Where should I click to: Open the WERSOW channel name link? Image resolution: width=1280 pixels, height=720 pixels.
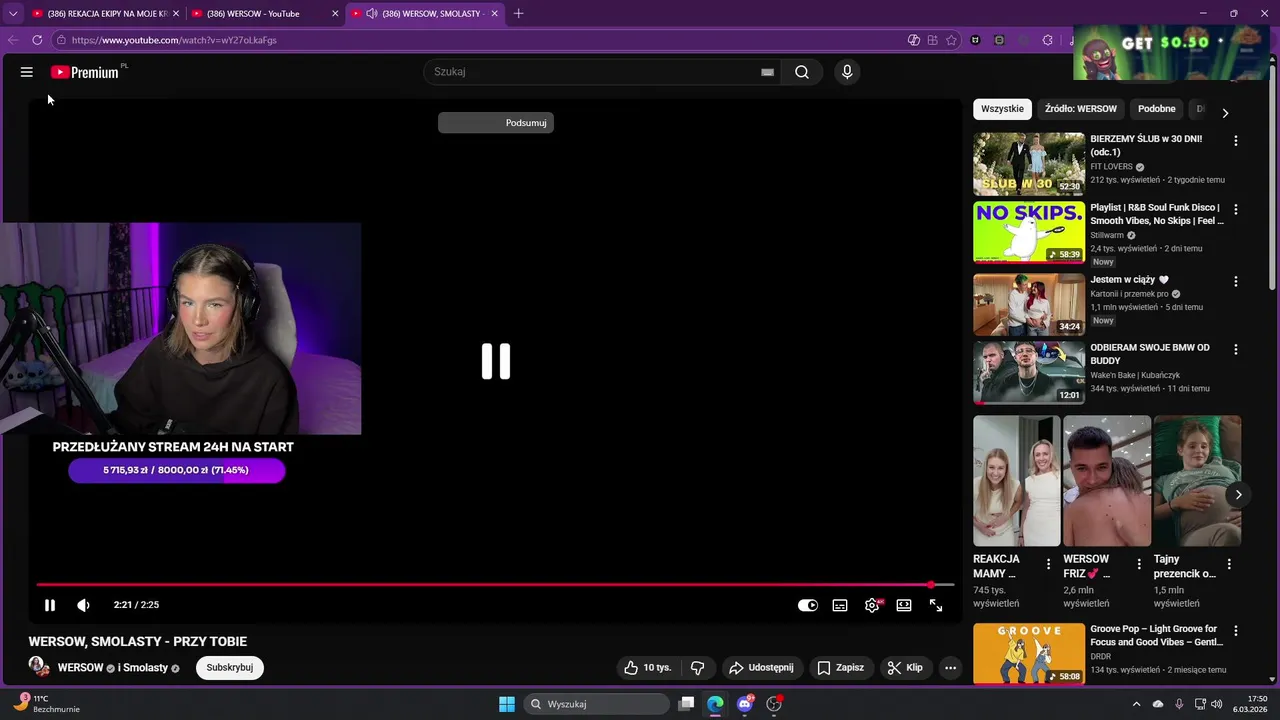(x=81, y=668)
